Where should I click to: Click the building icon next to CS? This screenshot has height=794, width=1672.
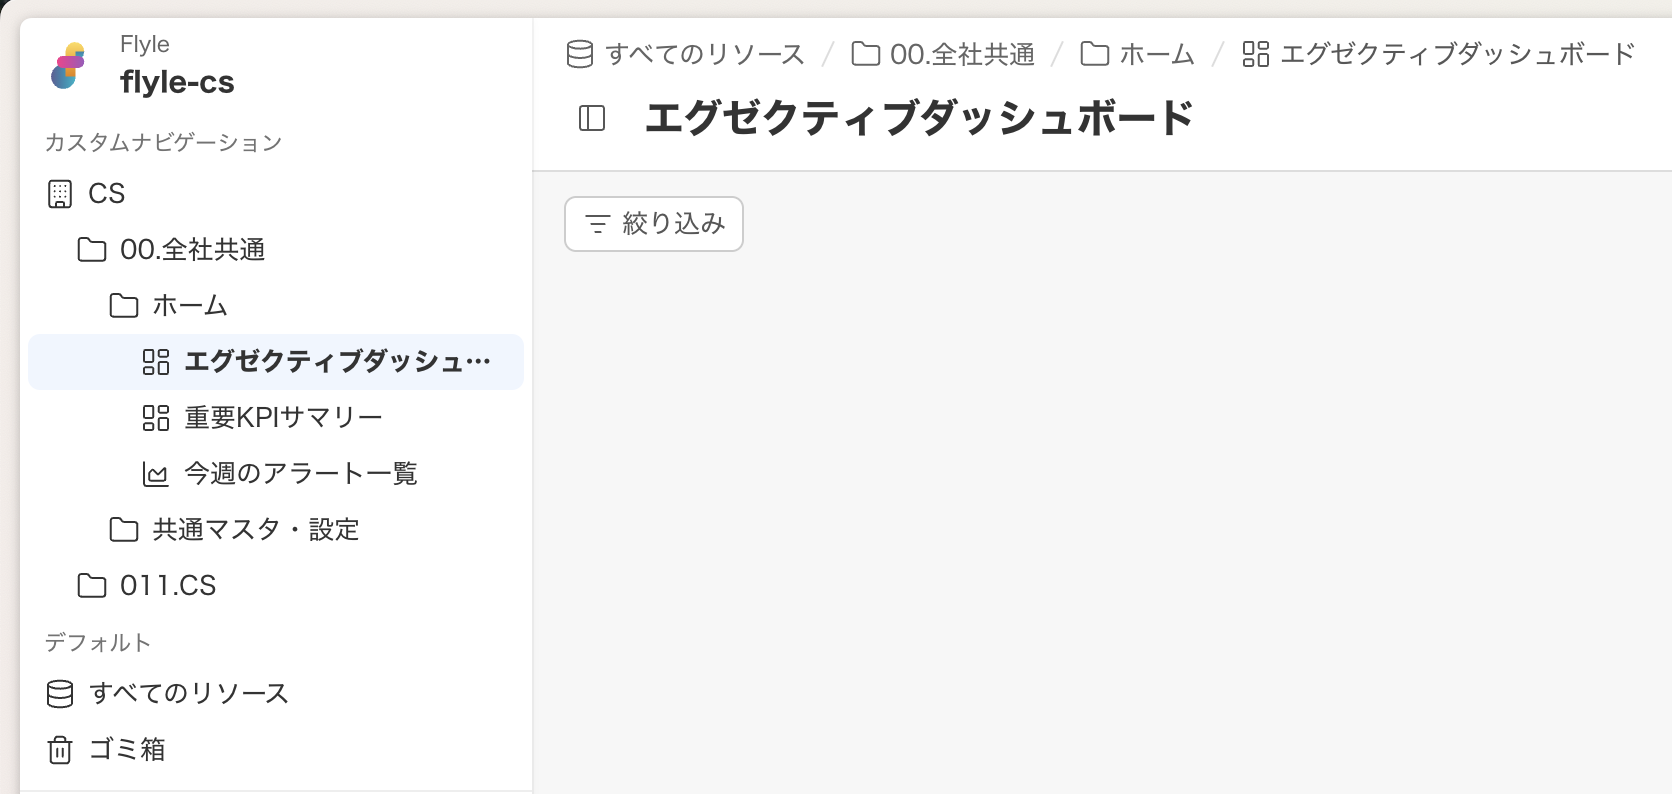tap(60, 194)
